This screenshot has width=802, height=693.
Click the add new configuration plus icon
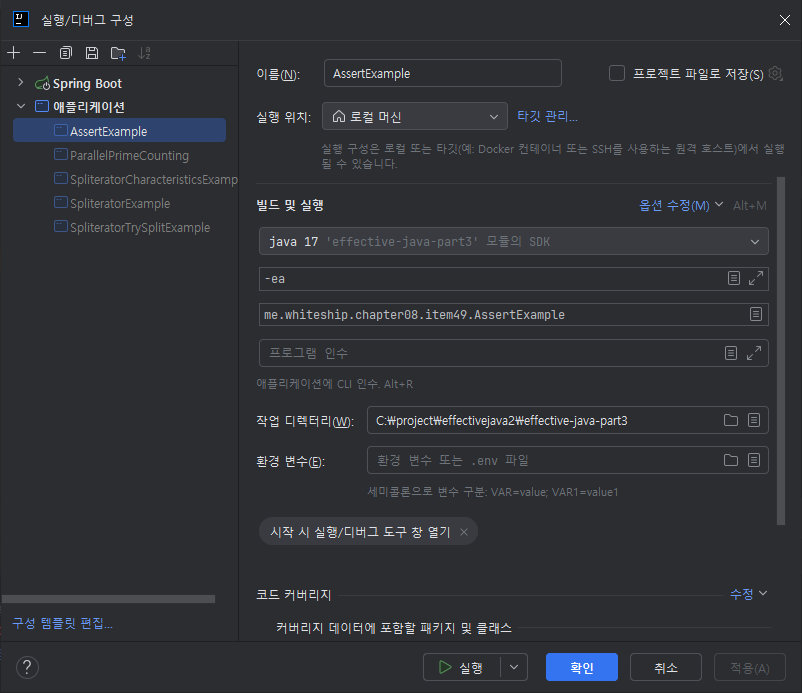click(14, 53)
